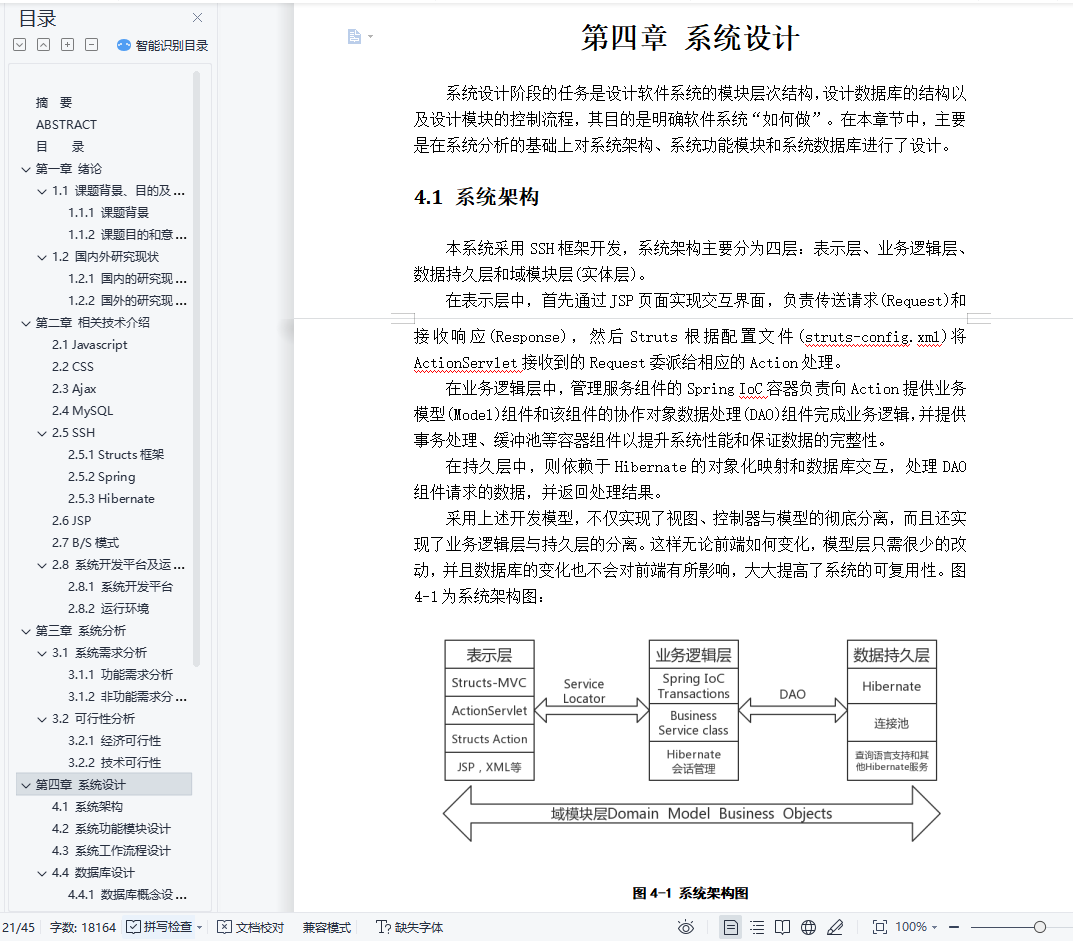Switch to reading mode book icon

point(782,927)
